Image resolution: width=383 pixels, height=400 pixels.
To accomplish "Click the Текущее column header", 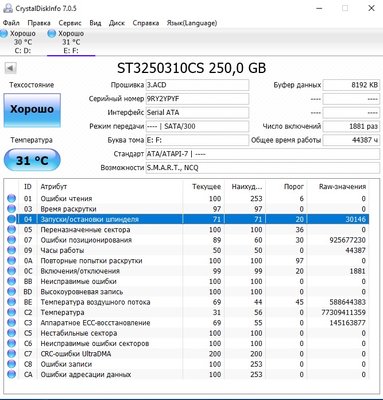I will (207, 187).
